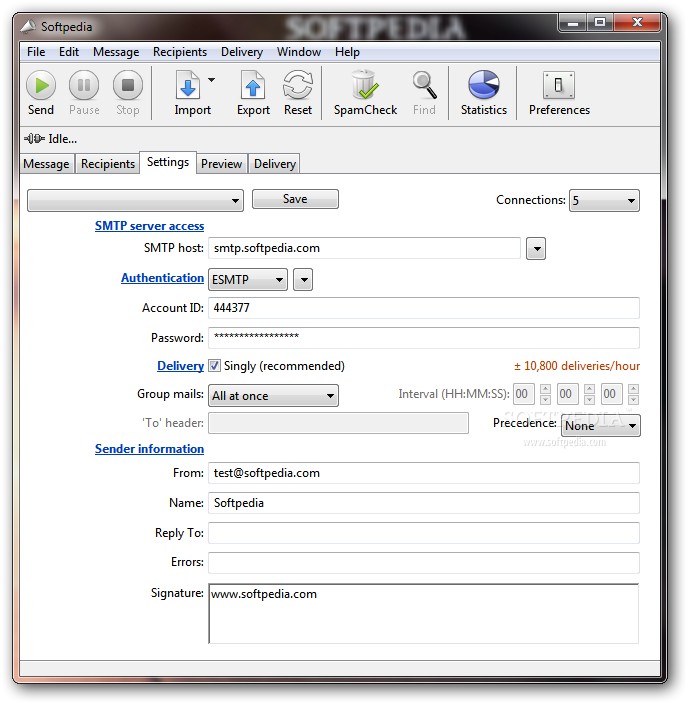Open the Message menu
688x704 pixels.
point(116,52)
